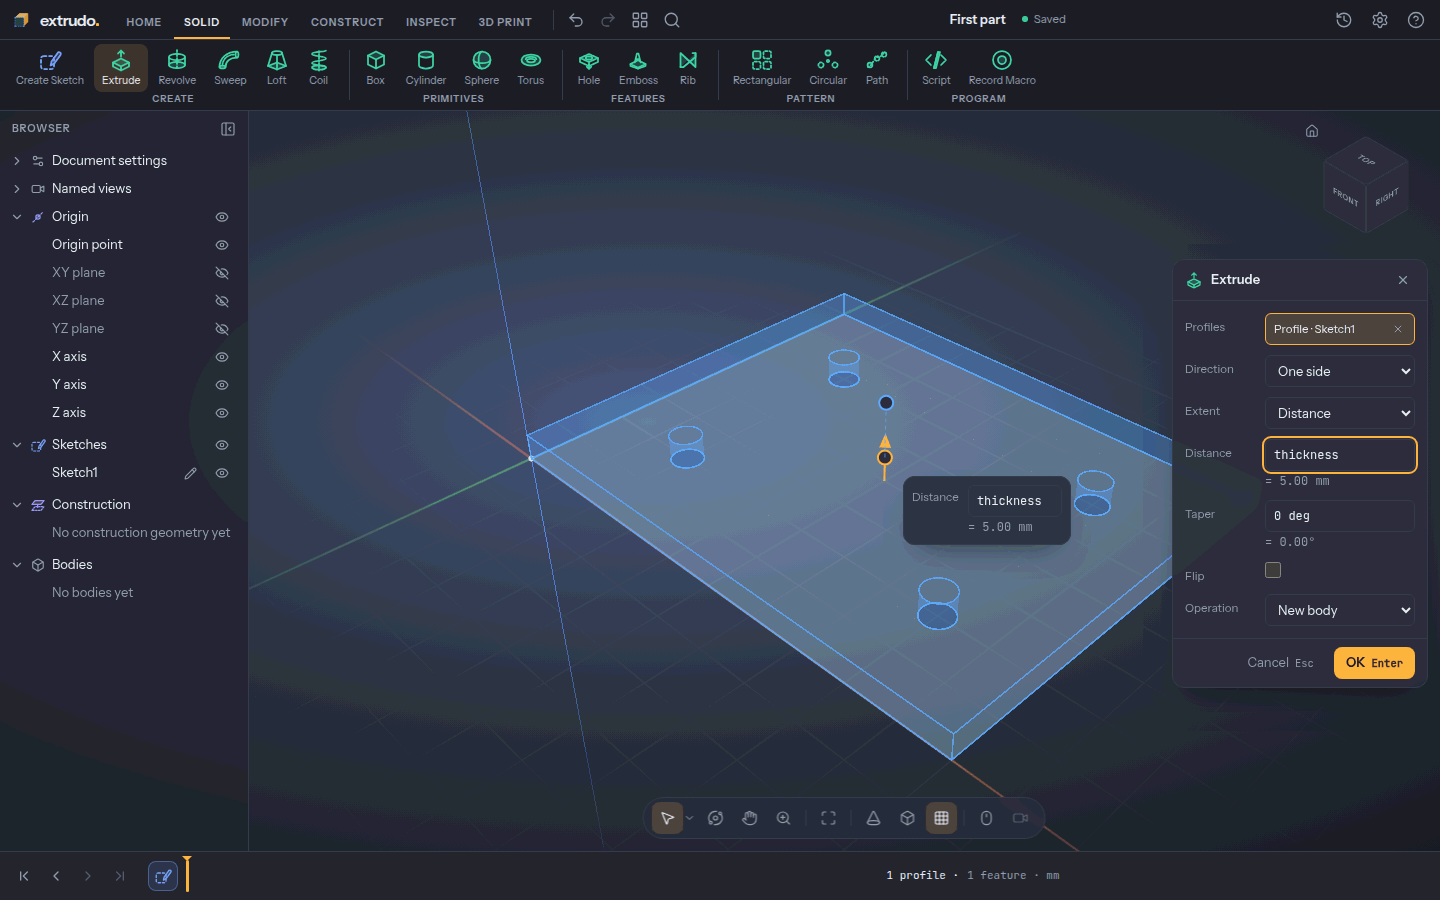Image resolution: width=1440 pixels, height=900 pixels.
Task: Cancel the Extrude dialog
Action: pyautogui.click(x=1280, y=663)
